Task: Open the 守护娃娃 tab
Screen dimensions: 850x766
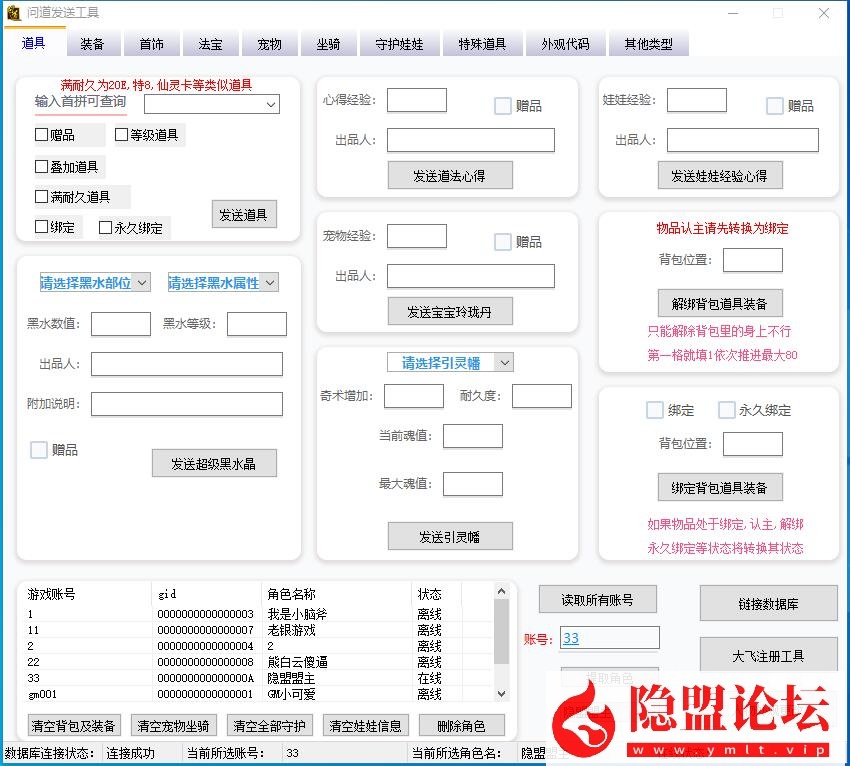Action: pyautogui.click(x=399, y=45)
